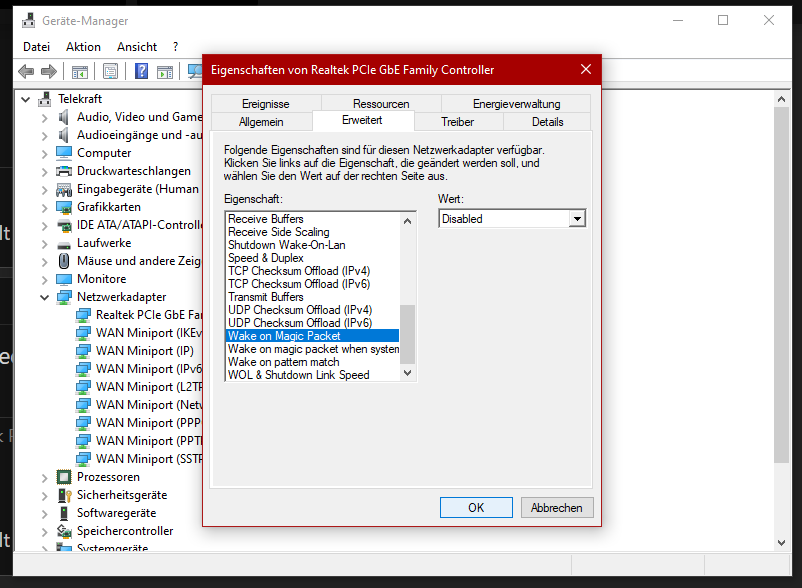Open the ? help menu
The image size is (802, 588).
tap(175, 47)
